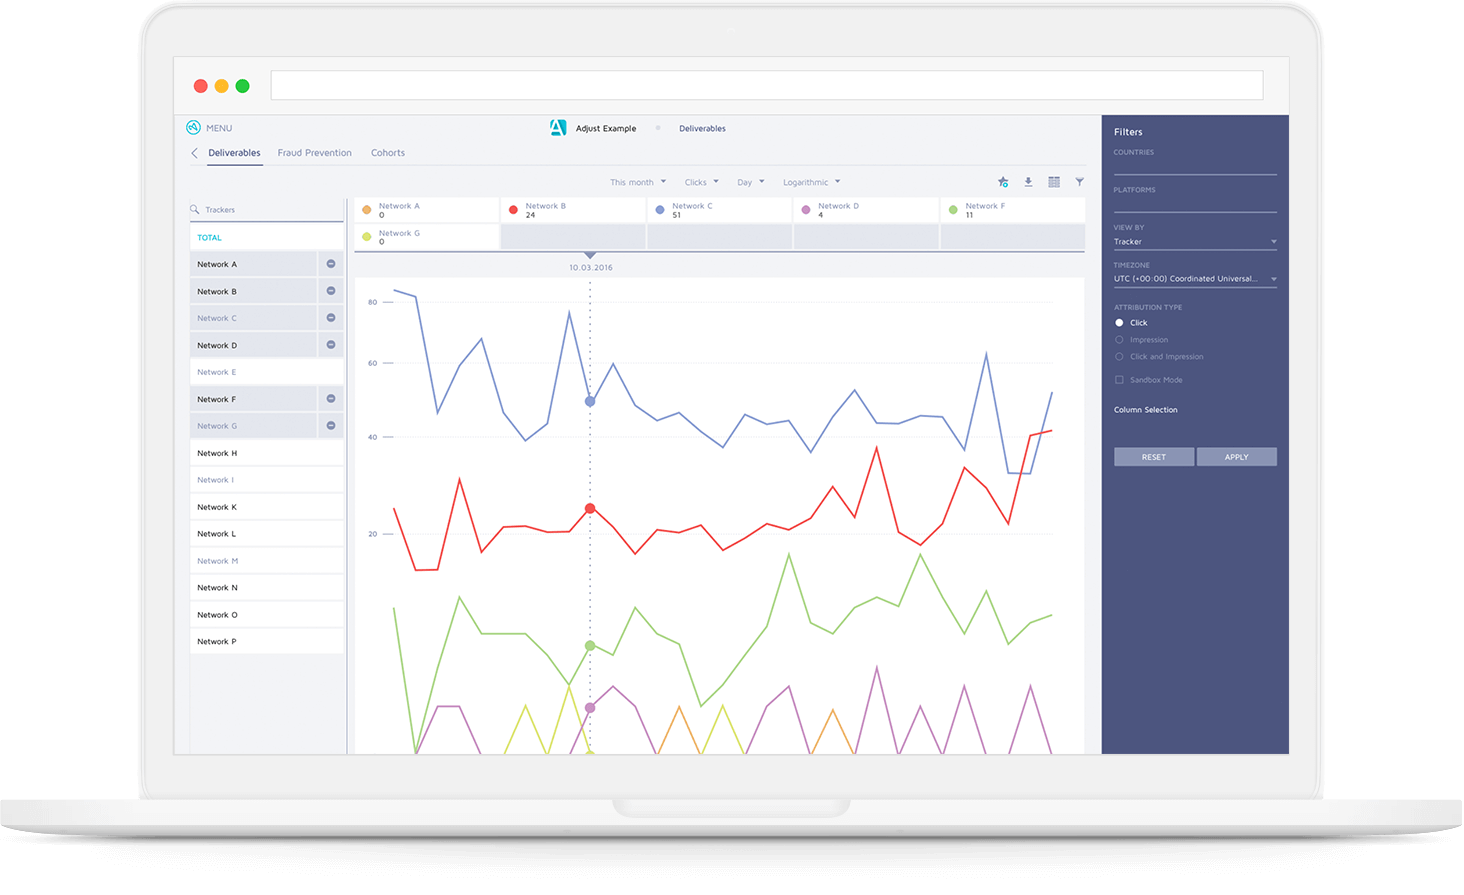The height and width of the screenshot is (895, 1464).
Task: Enable the Sandbox Mode checkbox
Action: pos(1119,380)
